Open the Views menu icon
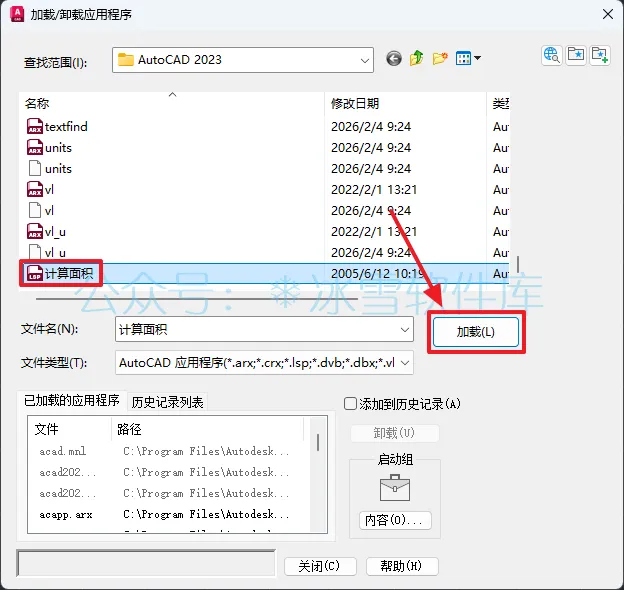 [468, 58]
